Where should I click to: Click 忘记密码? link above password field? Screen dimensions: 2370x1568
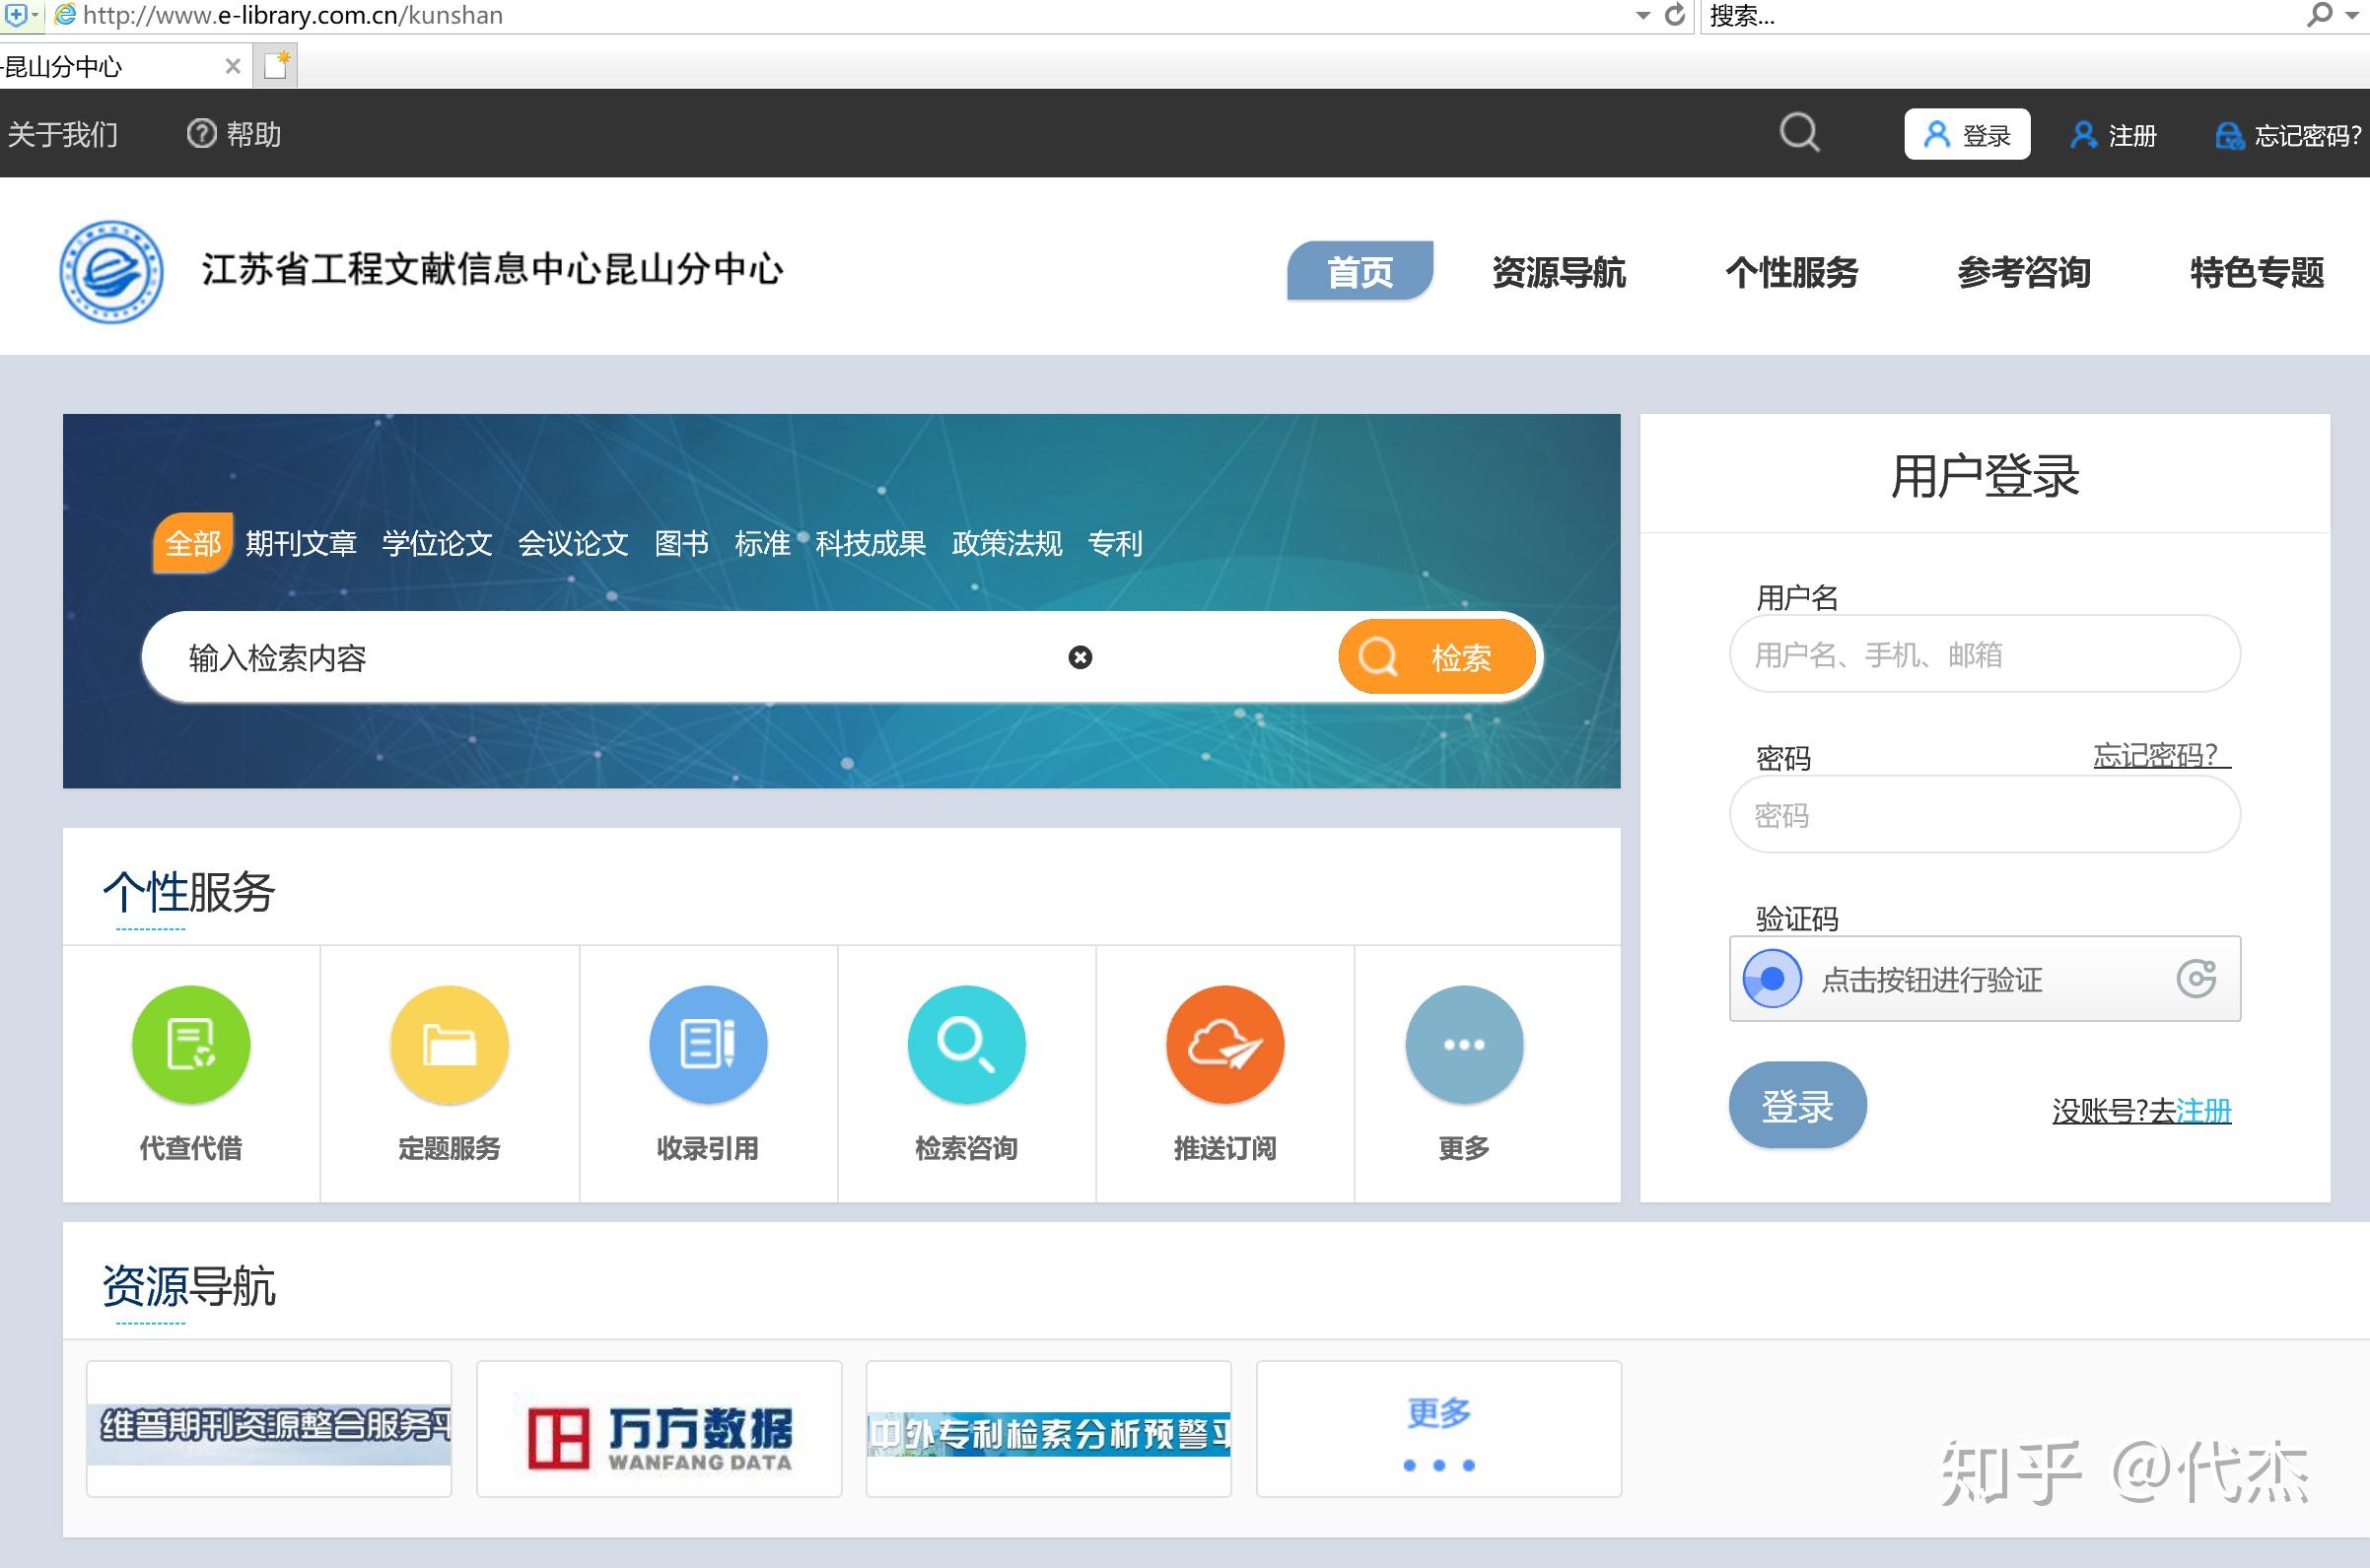point(2162,754)
